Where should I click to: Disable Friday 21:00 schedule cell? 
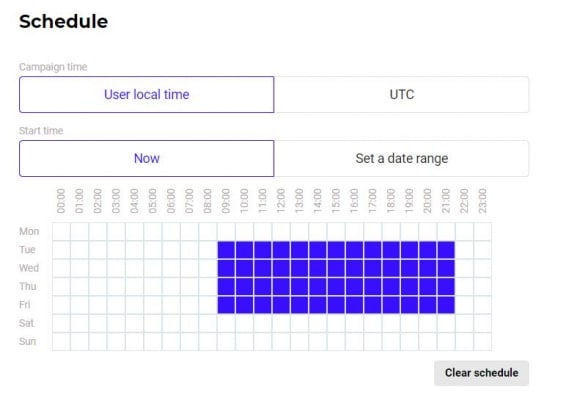click(446, 305)
